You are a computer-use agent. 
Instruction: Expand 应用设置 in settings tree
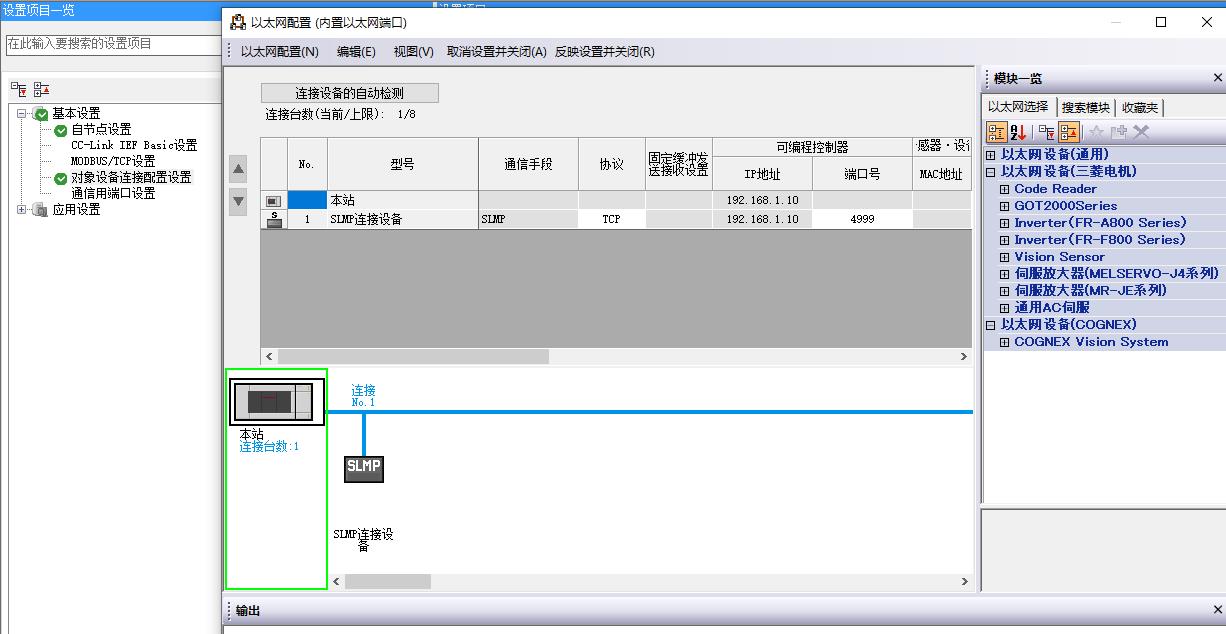point(22,210)
